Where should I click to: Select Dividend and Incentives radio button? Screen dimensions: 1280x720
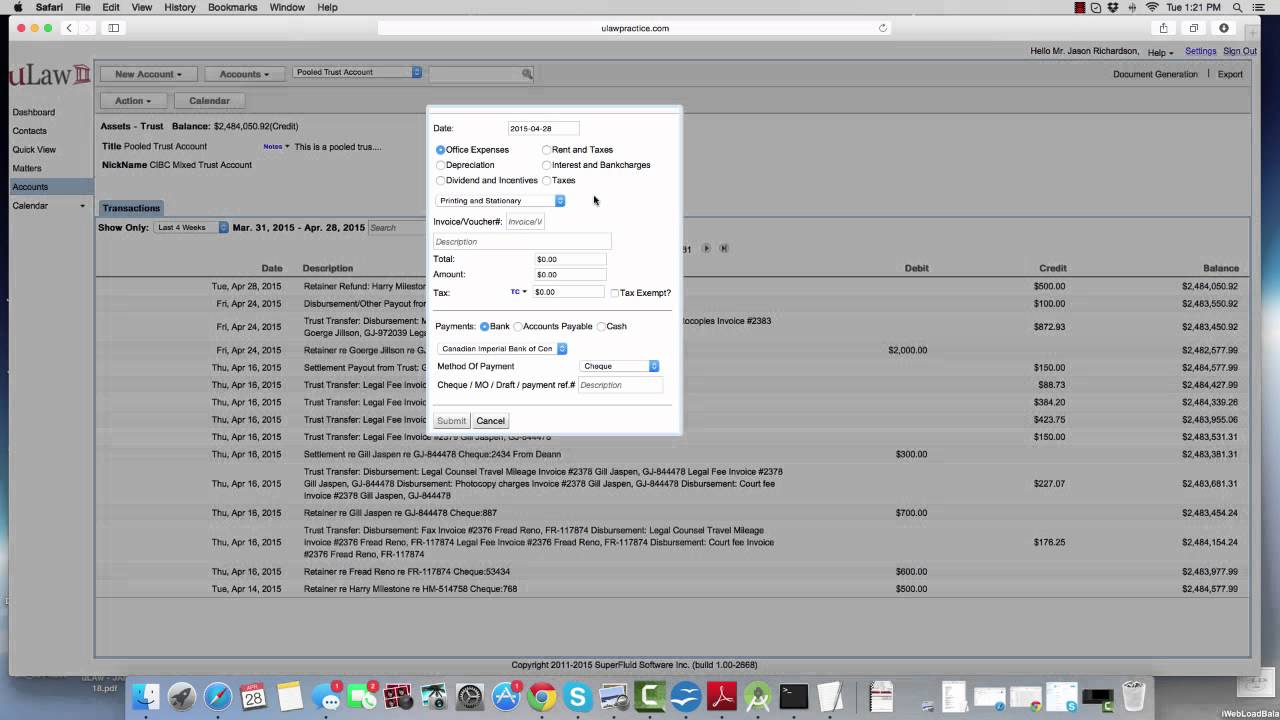click(441, 181)
